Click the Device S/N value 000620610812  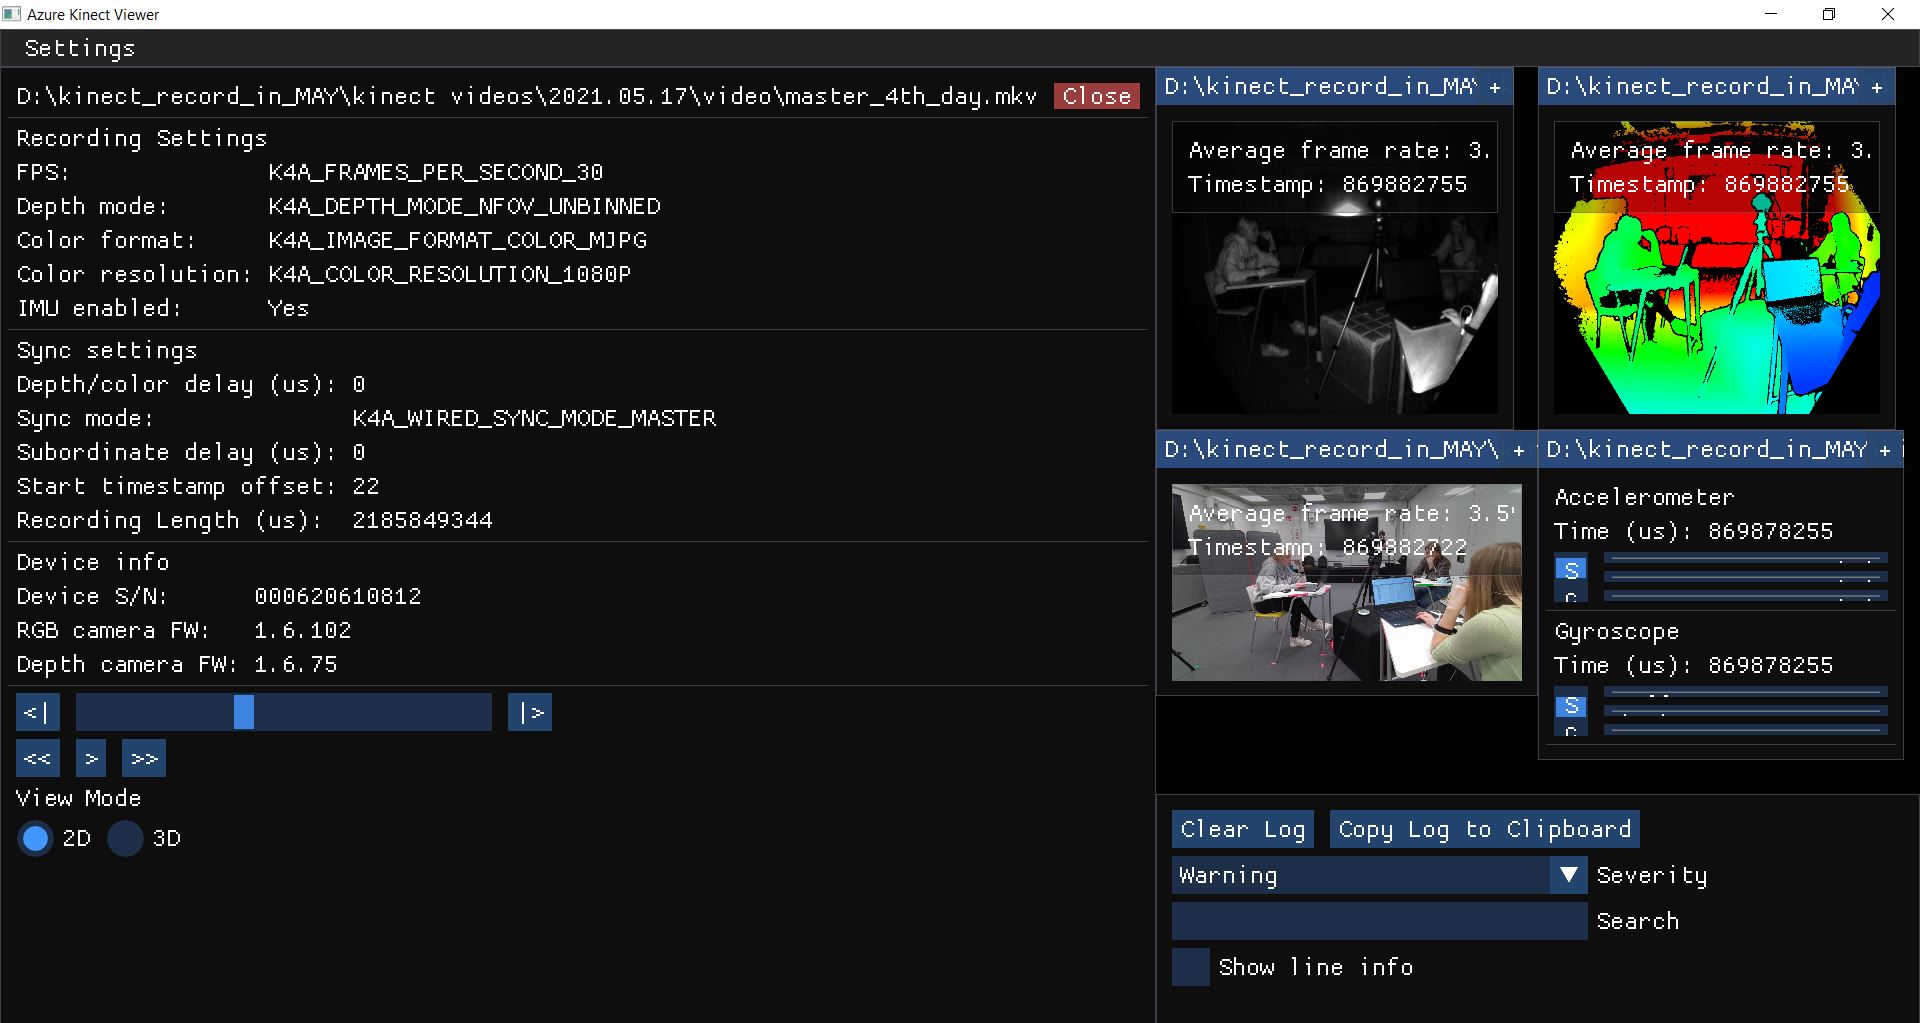tap(338, 596)
